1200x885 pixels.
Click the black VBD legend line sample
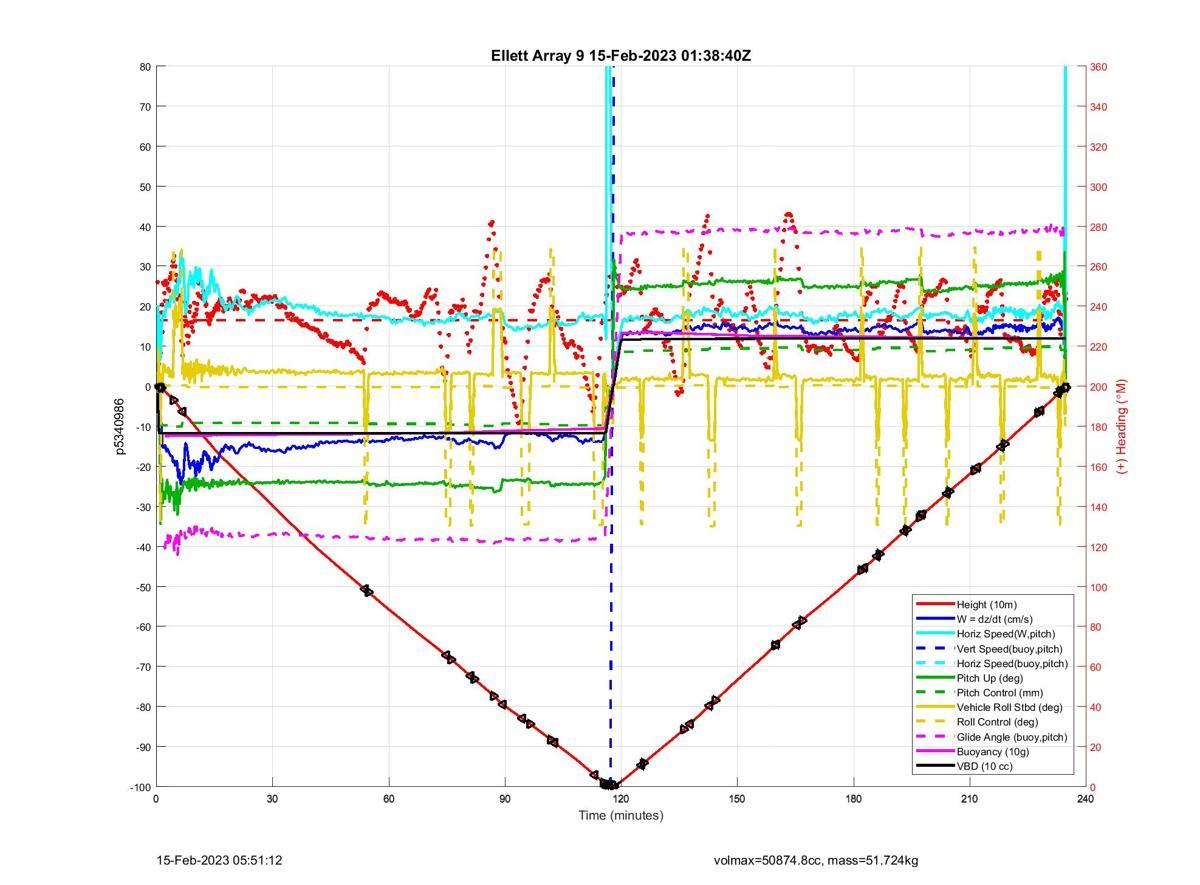tap(934, 766)
